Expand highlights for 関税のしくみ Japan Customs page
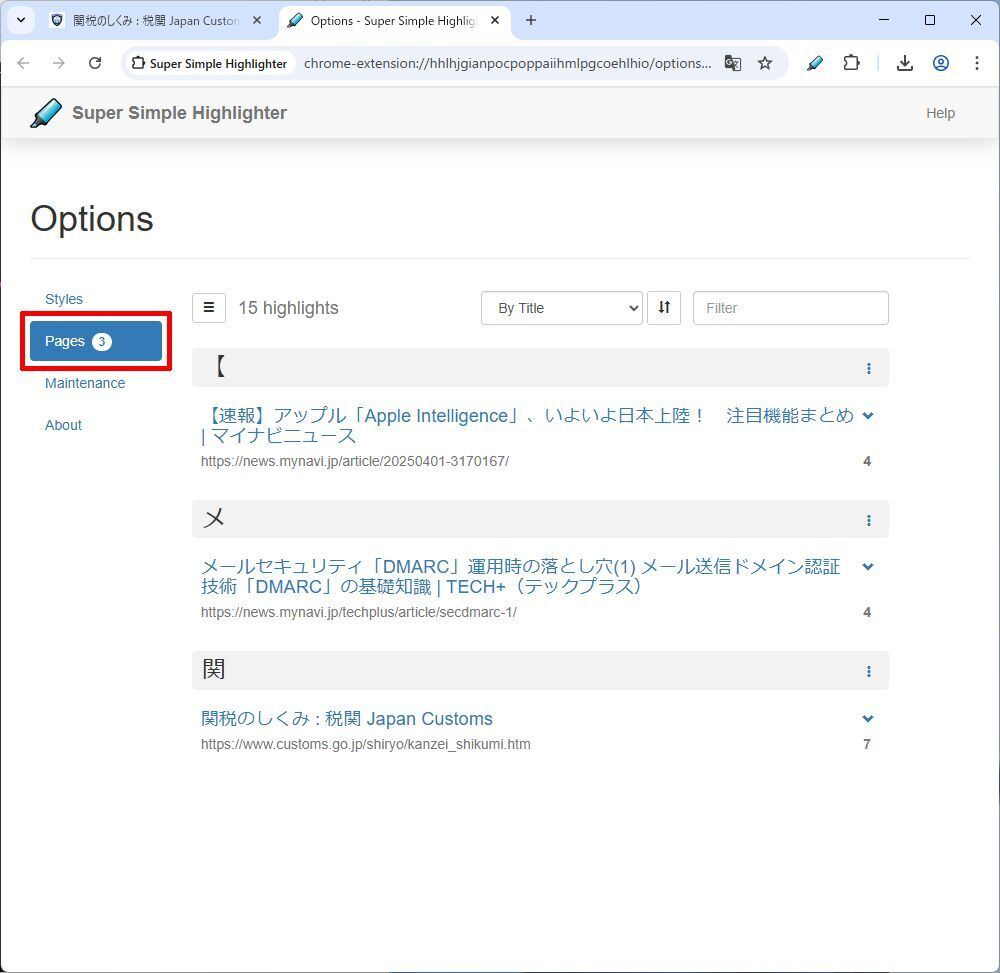This screenshot has width=1000, height=973. click(867, 719)
